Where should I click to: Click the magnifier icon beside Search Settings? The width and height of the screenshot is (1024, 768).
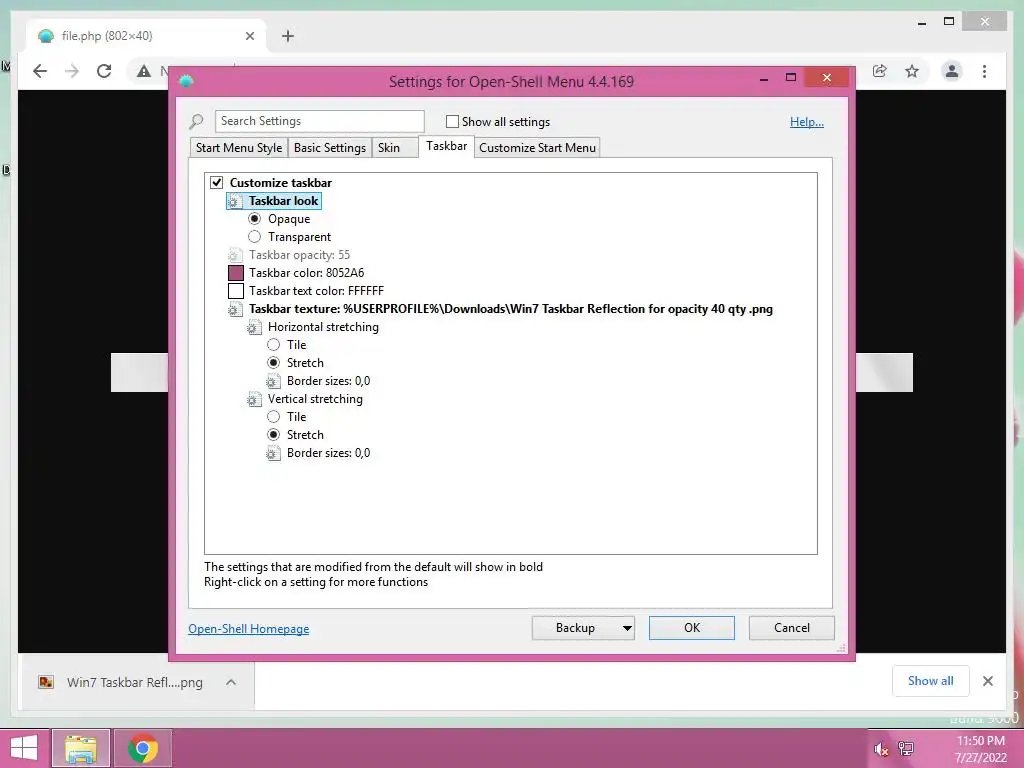(196, 121)
